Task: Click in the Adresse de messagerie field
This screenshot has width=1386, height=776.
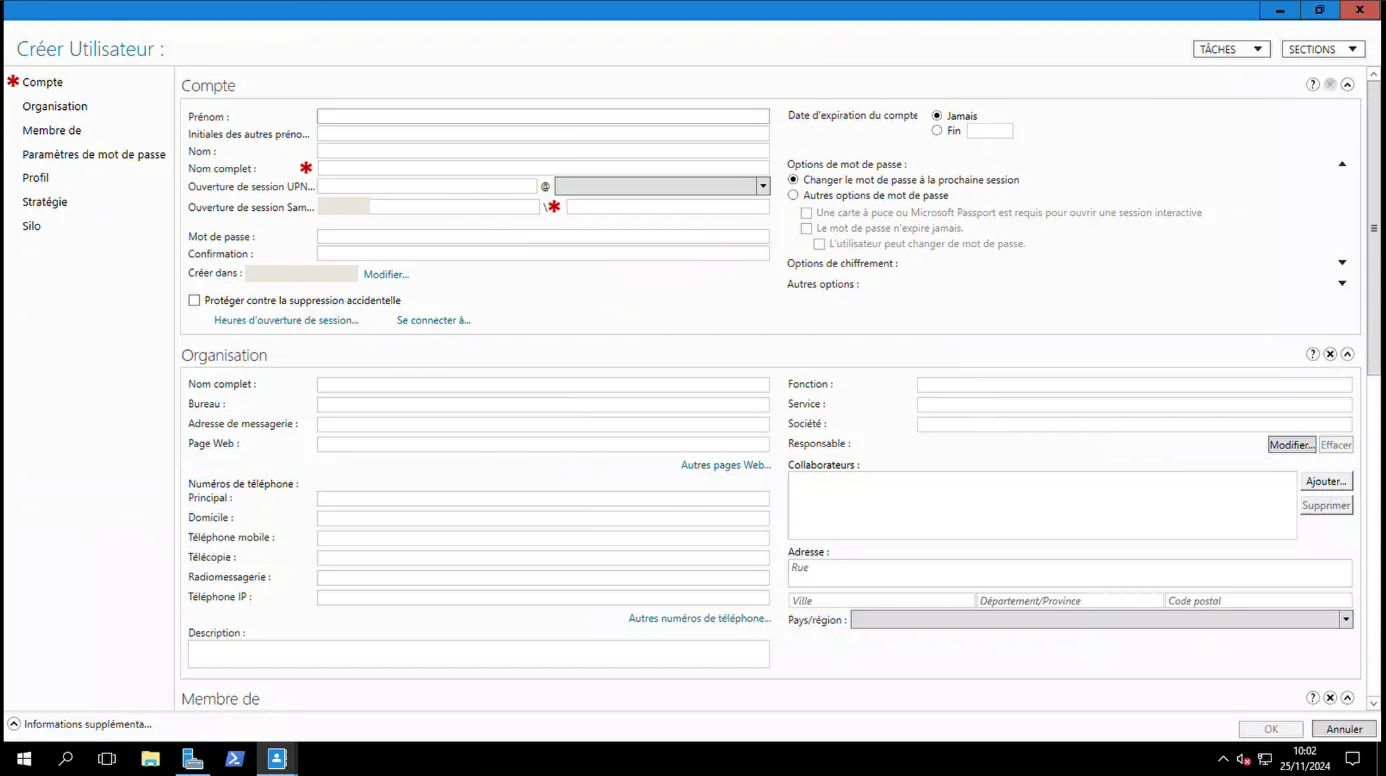Action: tap(543, 424)
